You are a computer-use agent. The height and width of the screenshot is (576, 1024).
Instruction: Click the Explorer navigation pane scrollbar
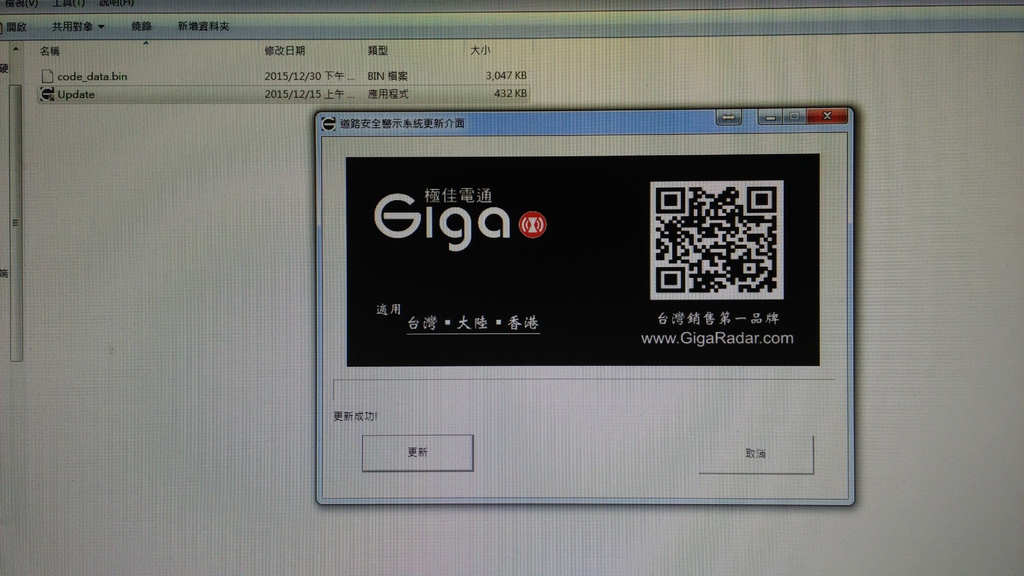16,222
